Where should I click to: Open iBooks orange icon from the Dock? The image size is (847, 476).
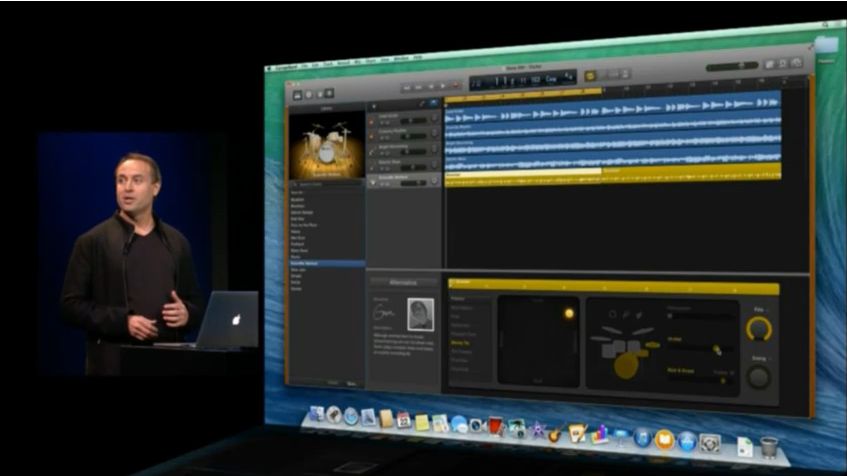click(664, 440)
